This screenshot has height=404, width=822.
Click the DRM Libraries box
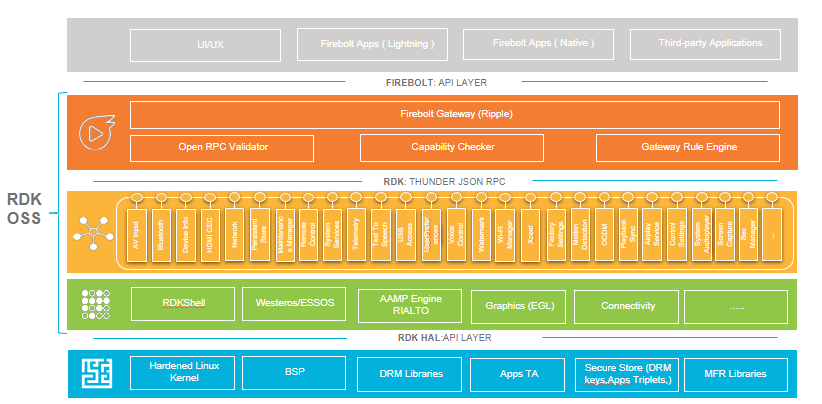pyautogui.click(x=409, y=374)
